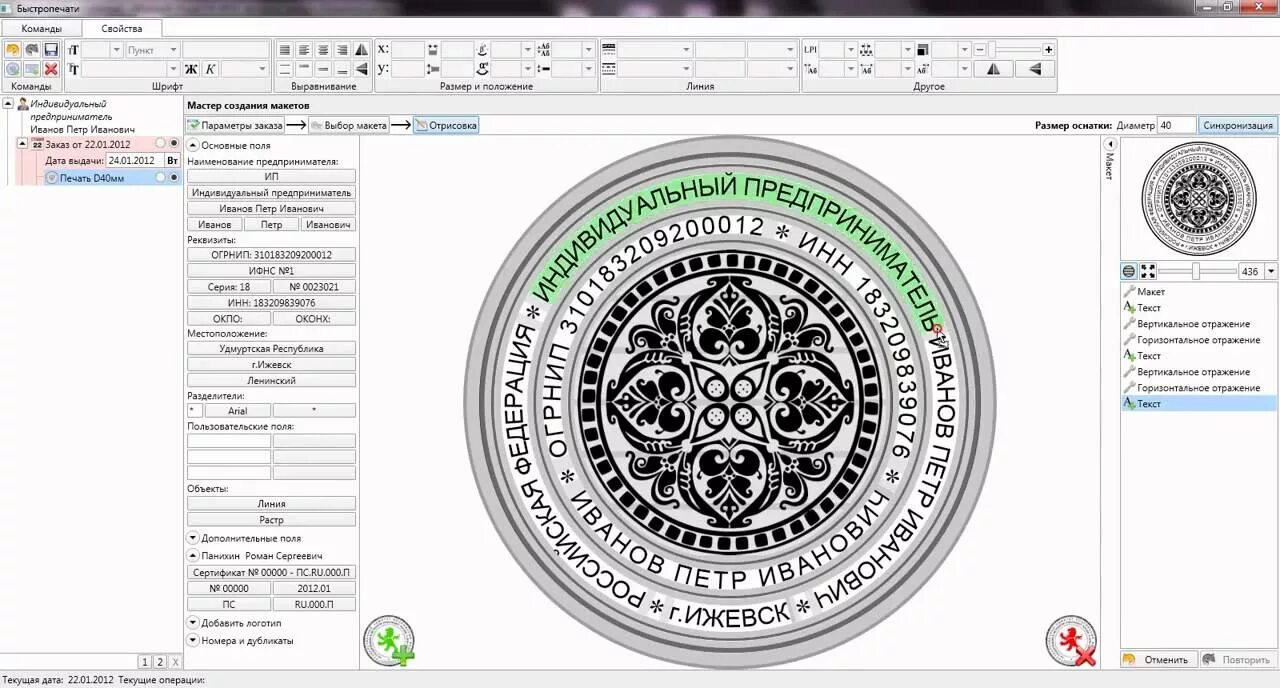The height and width of the screenshot is (688, 1280).
Task: Click the save floppy disk icon
Action: [x=50, y=49]
